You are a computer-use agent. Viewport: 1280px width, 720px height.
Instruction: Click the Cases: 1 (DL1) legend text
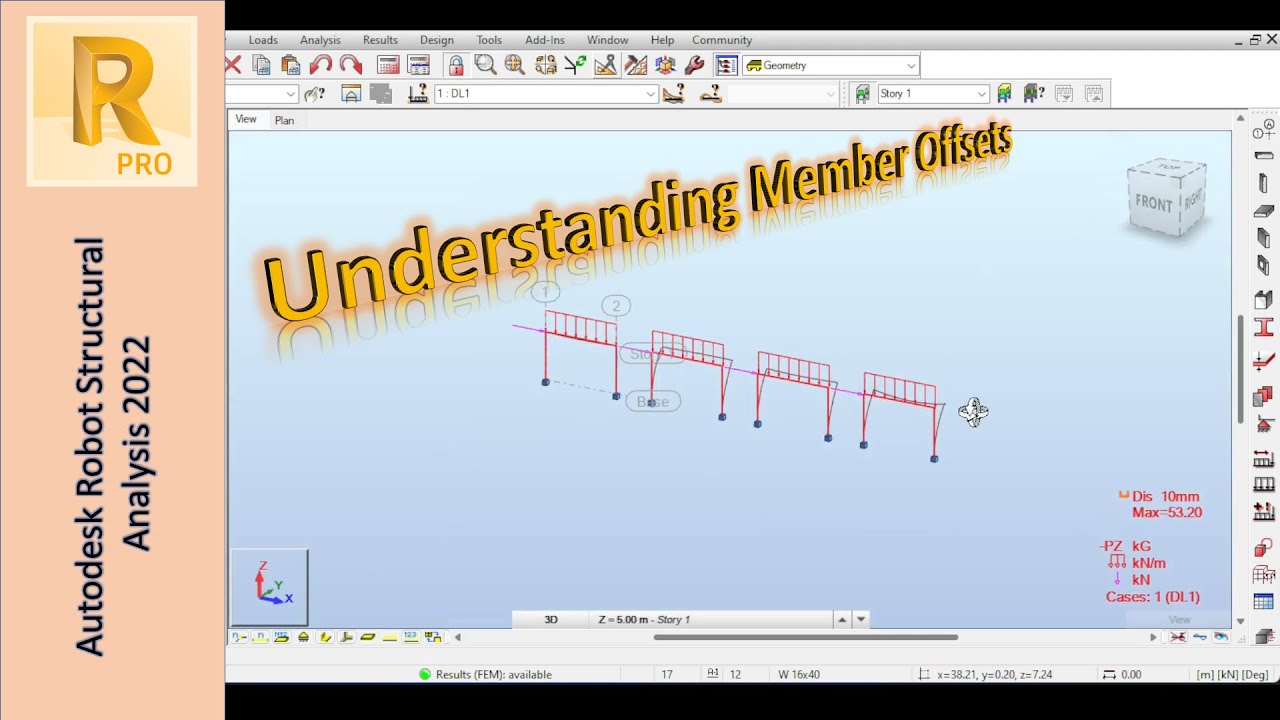(x=1153, y=597)
